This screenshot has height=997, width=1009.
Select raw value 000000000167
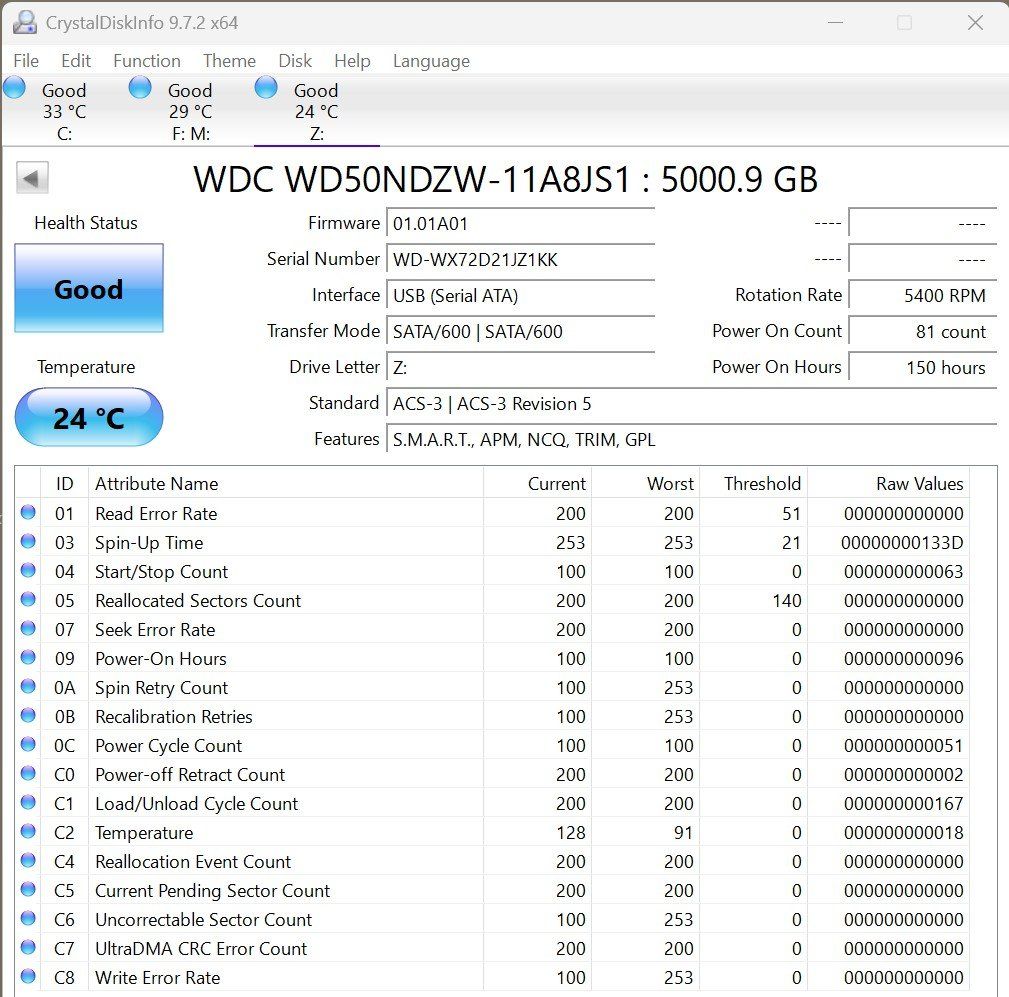pyautogui.click(x=903, y=803)
